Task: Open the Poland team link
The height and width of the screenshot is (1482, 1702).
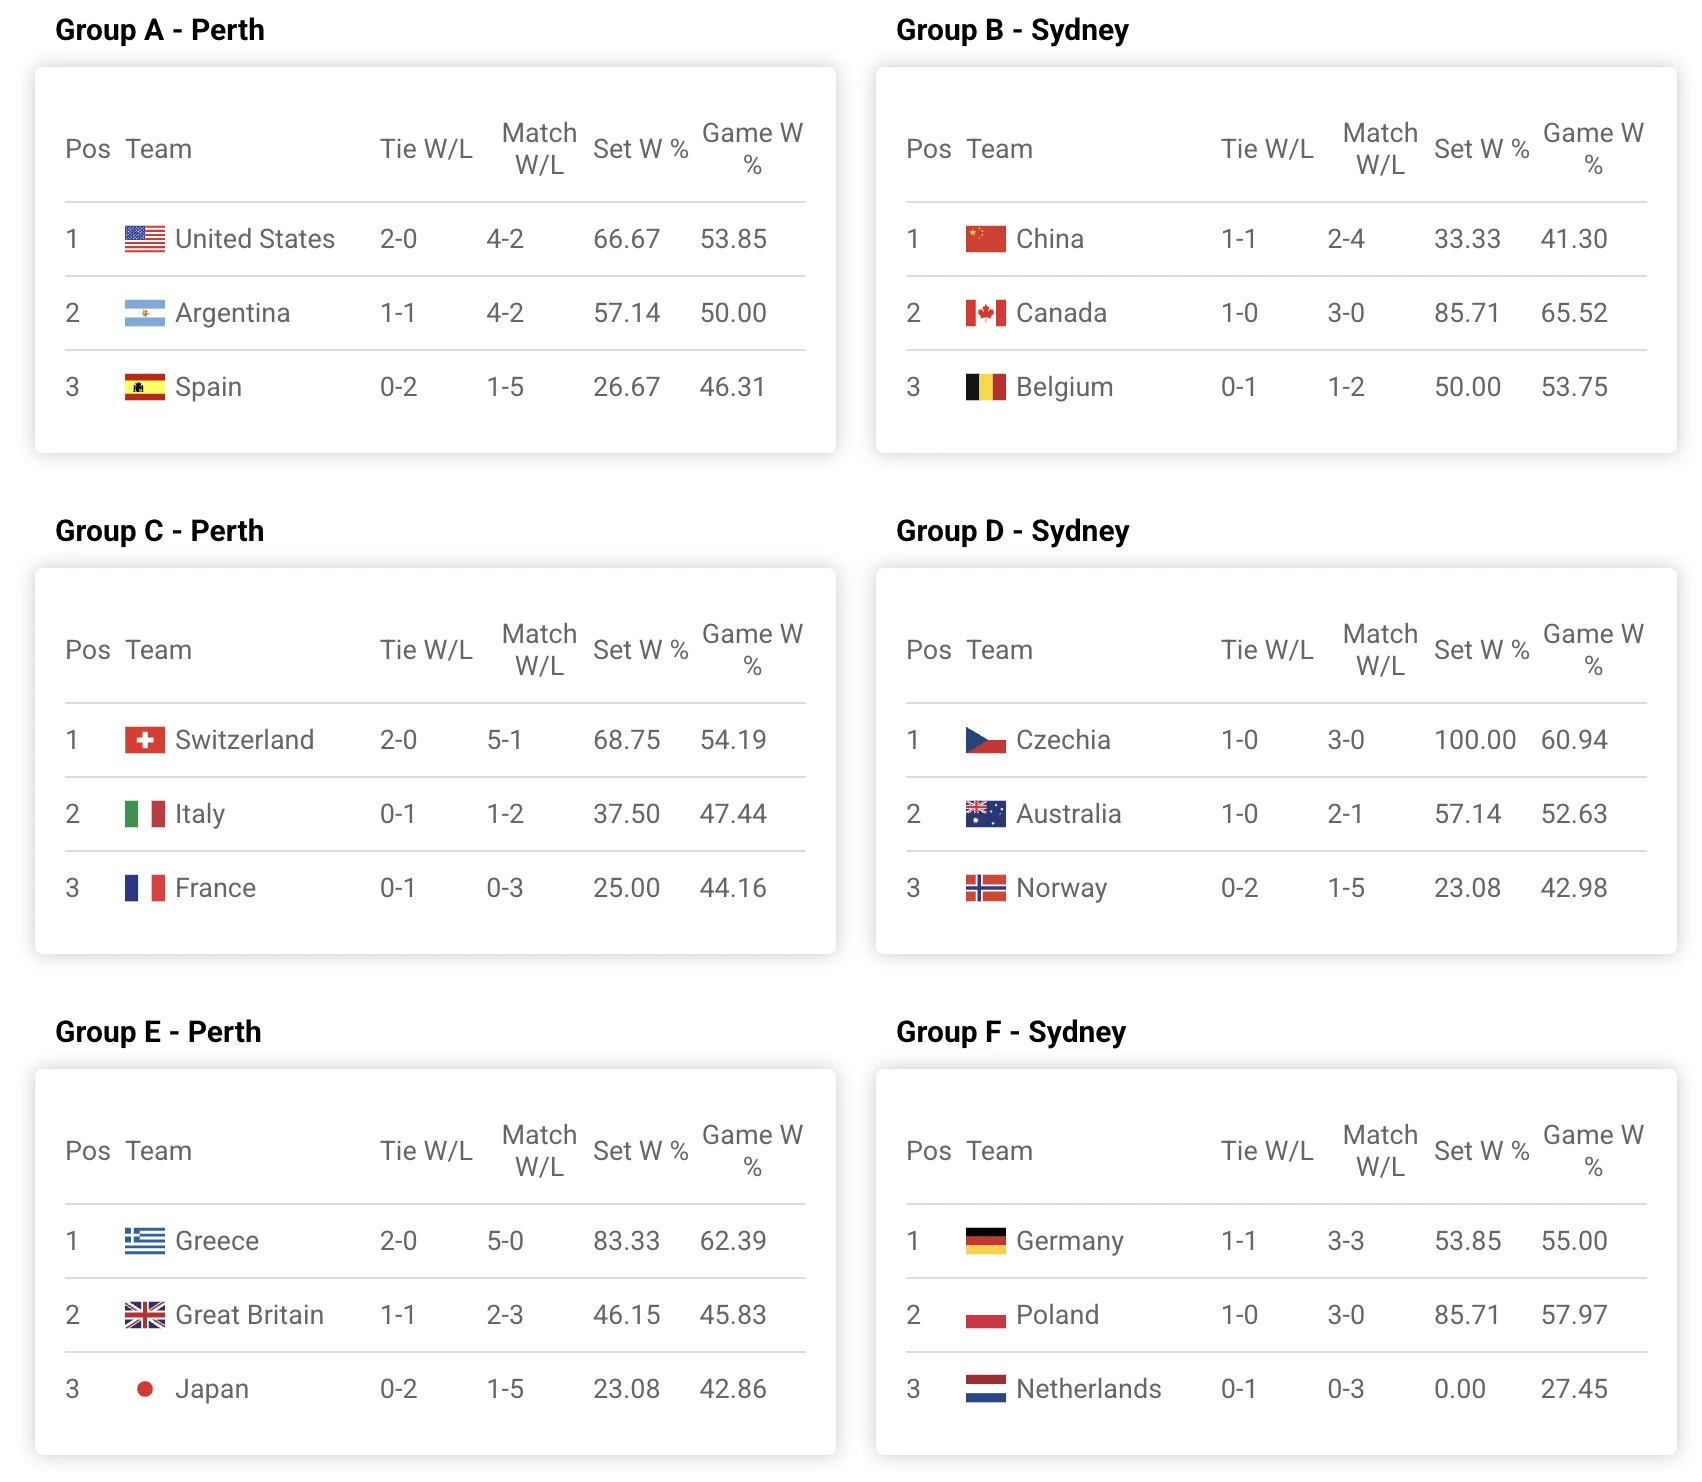Action: (1057, 1315)
